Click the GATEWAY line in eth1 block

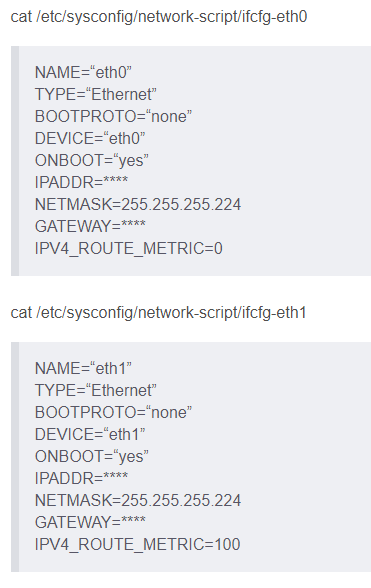90,522
